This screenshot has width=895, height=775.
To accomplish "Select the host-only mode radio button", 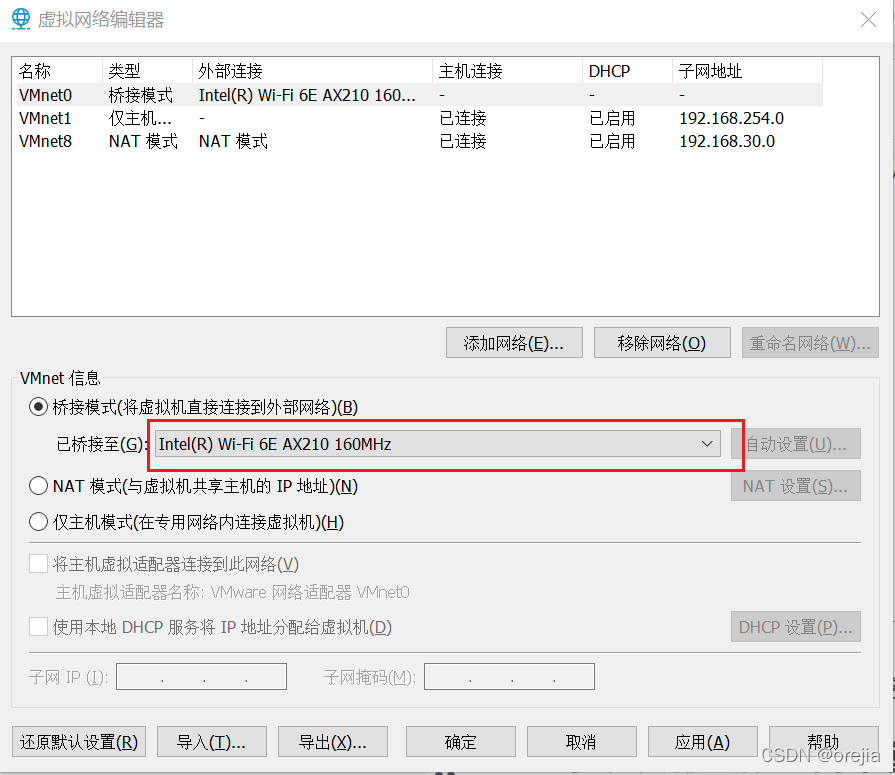I will click(38, 522).
